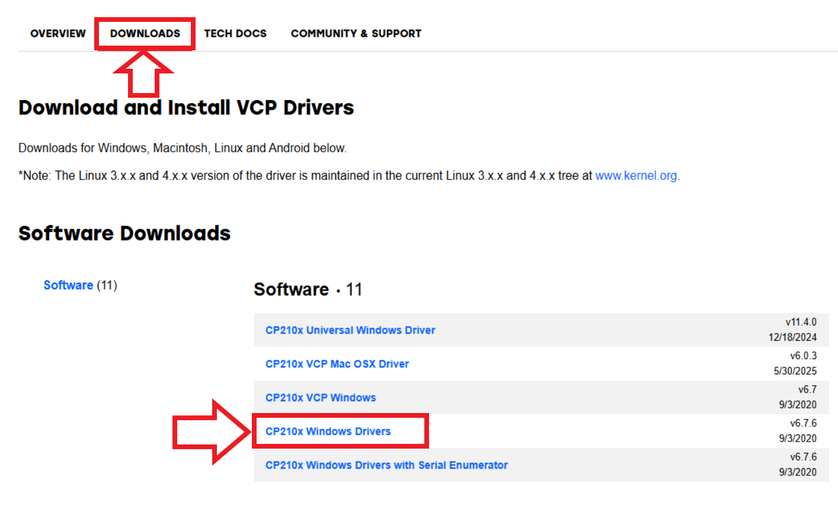Click the Software Downloads section heading

tap(124, 234)
